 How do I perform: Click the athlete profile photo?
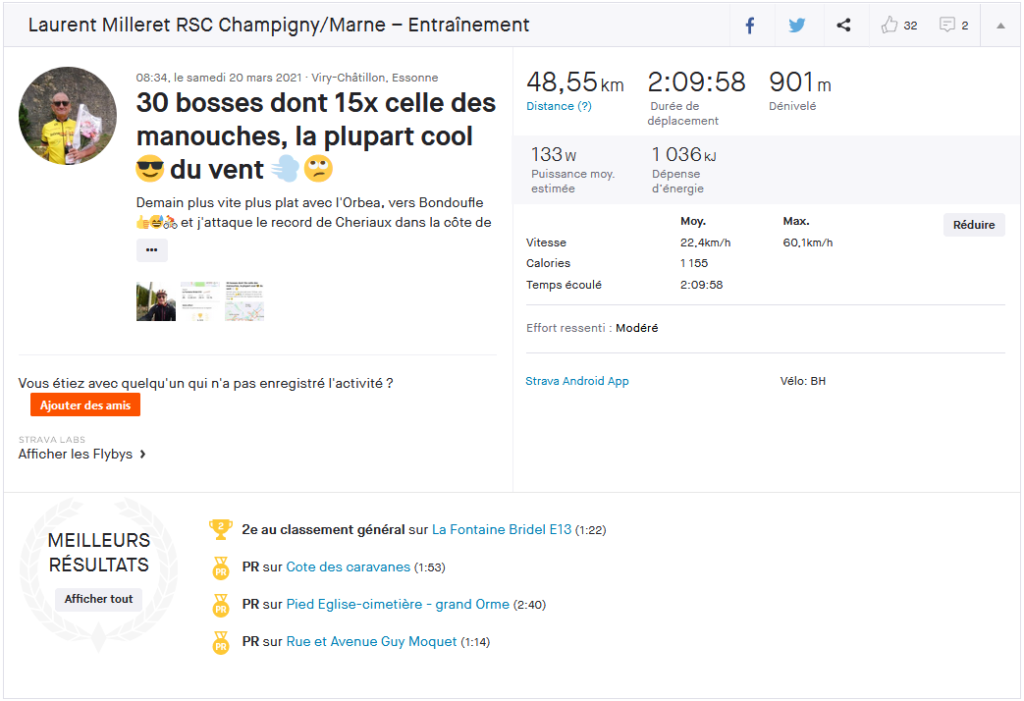click(x=68, y=116)
